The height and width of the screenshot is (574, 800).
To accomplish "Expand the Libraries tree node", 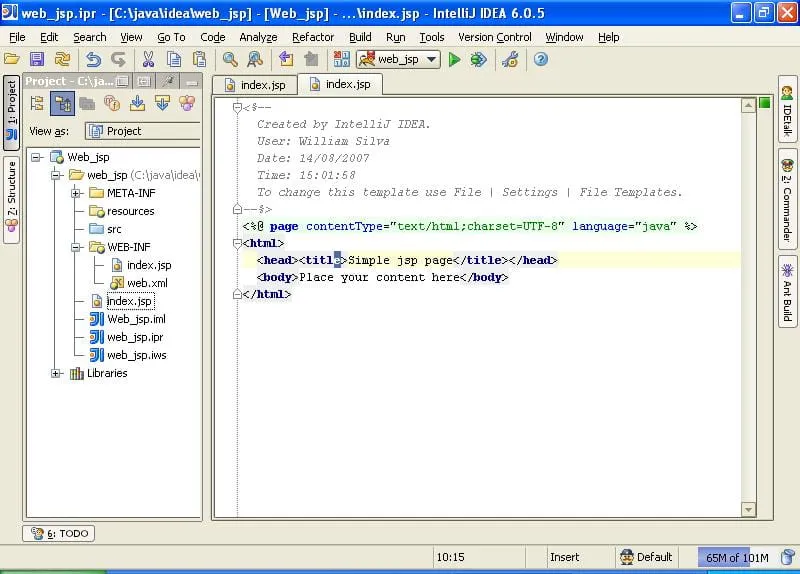I will click(56, 373).
